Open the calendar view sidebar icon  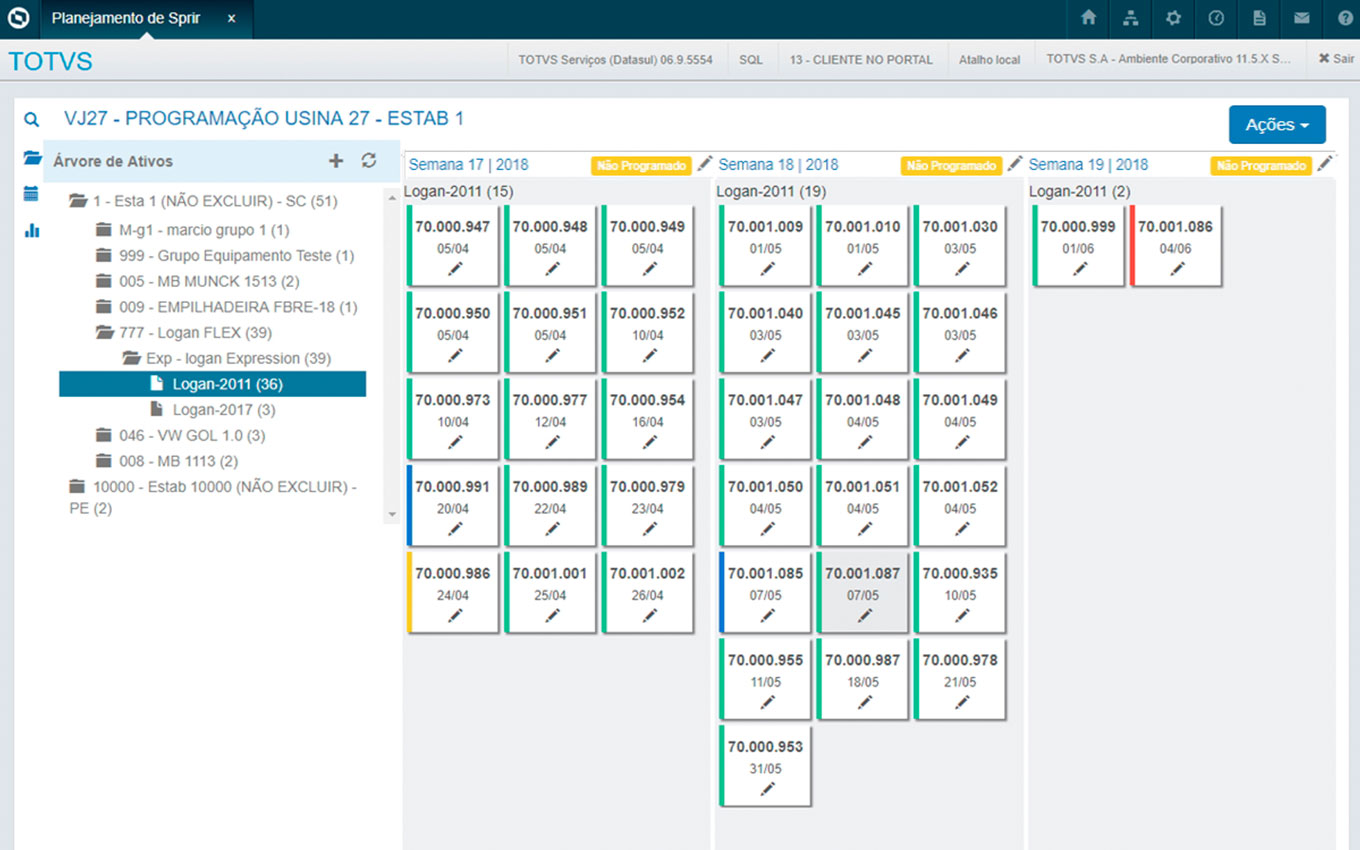[x=32, y=194]
